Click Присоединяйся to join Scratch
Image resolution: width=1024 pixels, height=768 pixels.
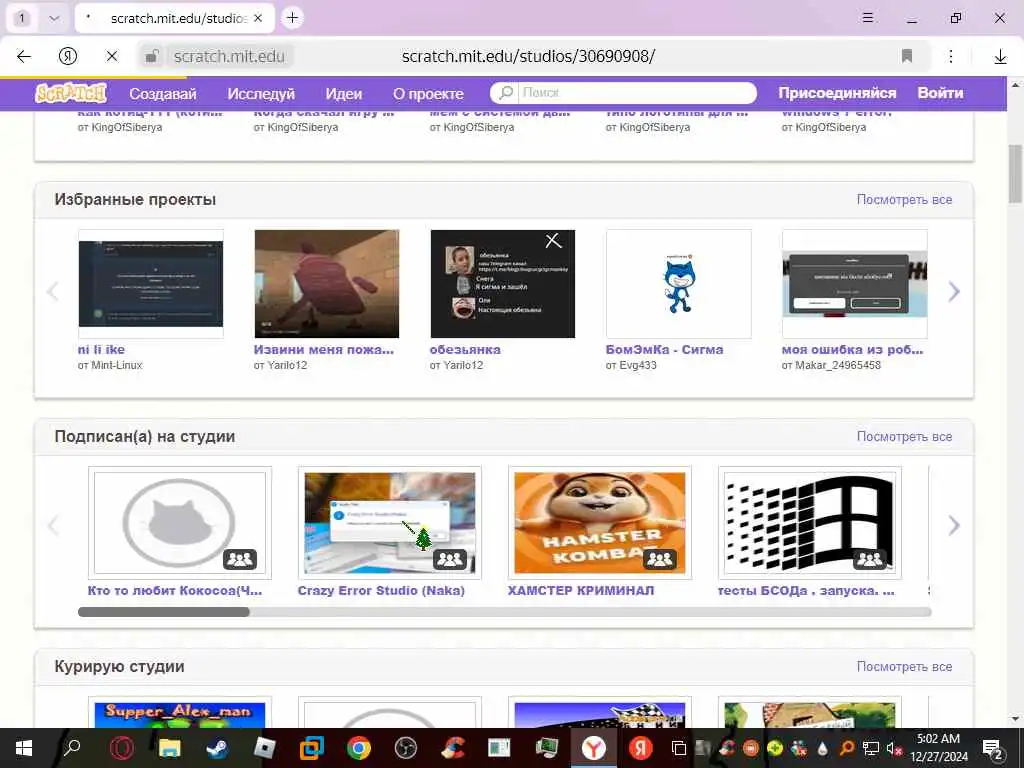click(837, 93)
